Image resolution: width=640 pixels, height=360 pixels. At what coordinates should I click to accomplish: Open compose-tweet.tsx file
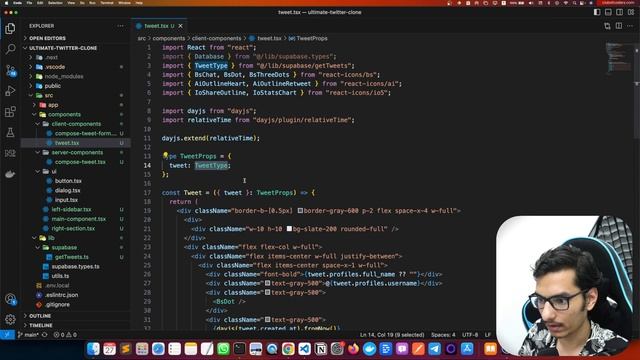click(76, 162)
